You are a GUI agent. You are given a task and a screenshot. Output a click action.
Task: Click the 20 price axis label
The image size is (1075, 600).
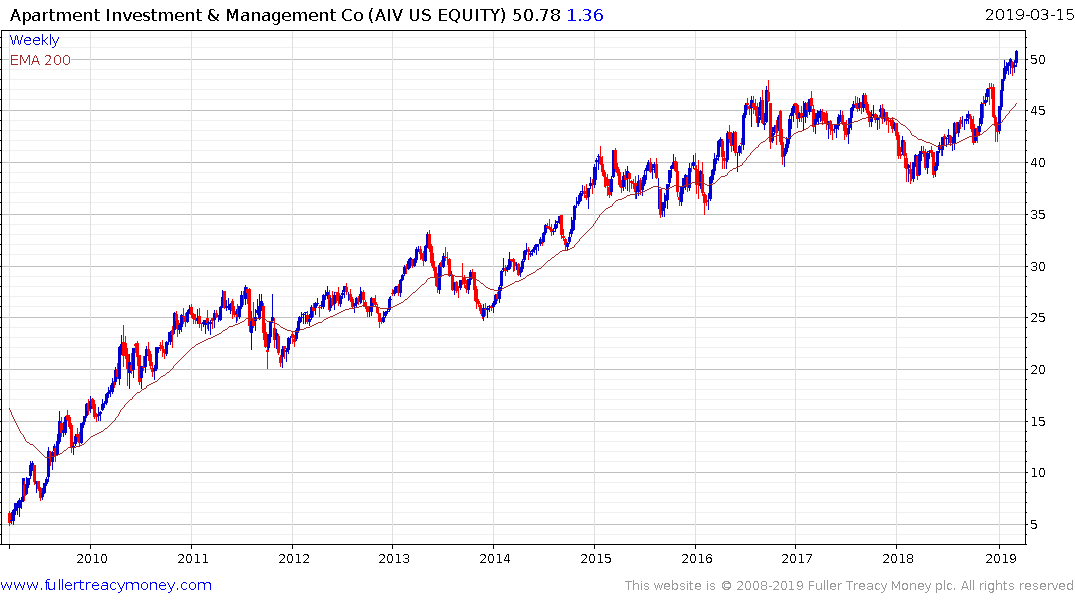pyautogui.click(x=1038, y=370)
